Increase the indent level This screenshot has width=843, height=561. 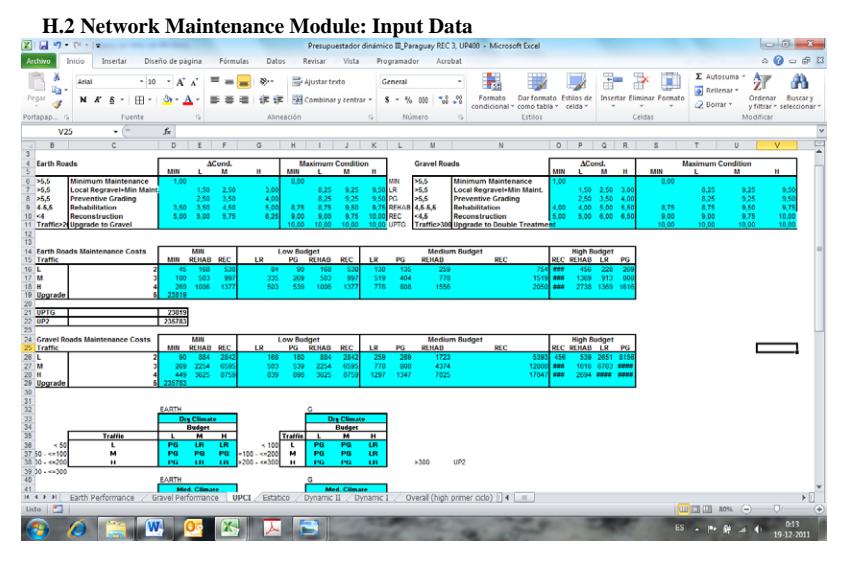click(x=278, y=100)
